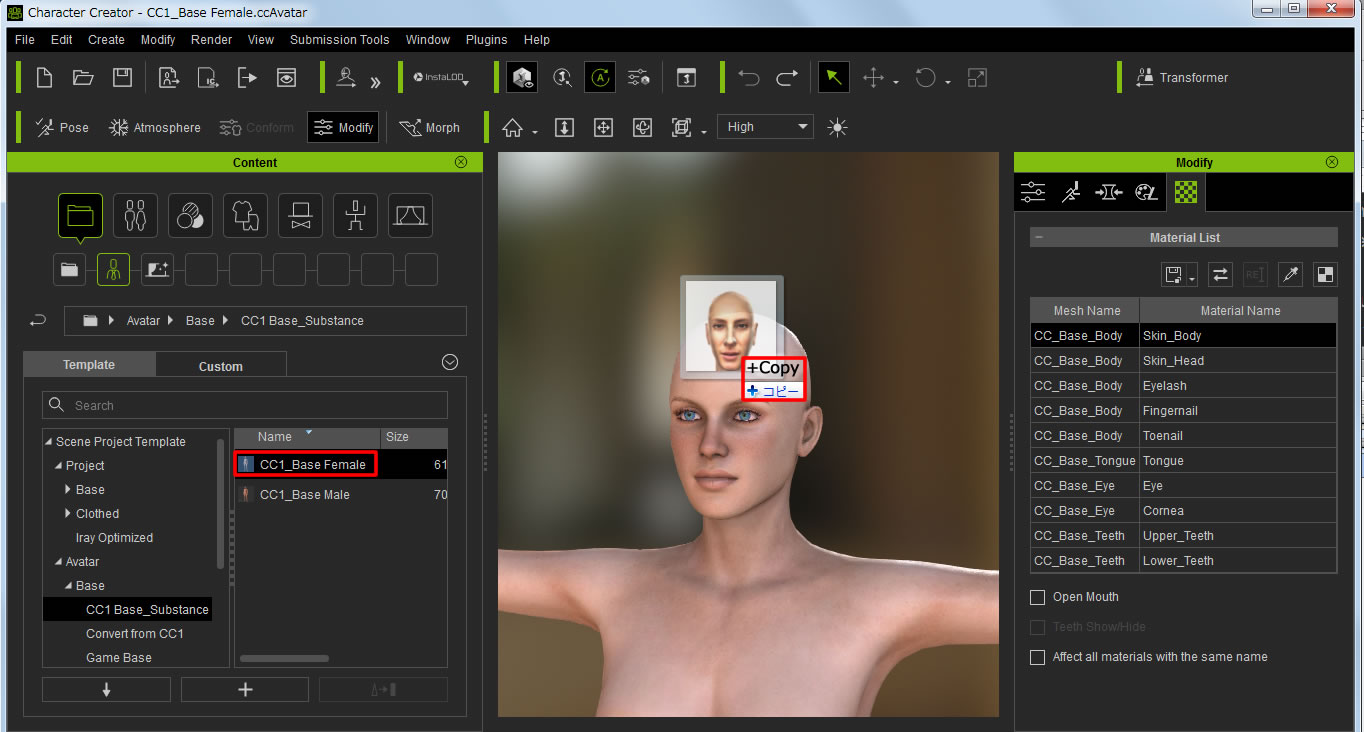
Task: Click the plus add button
Action: click(245, 690)
